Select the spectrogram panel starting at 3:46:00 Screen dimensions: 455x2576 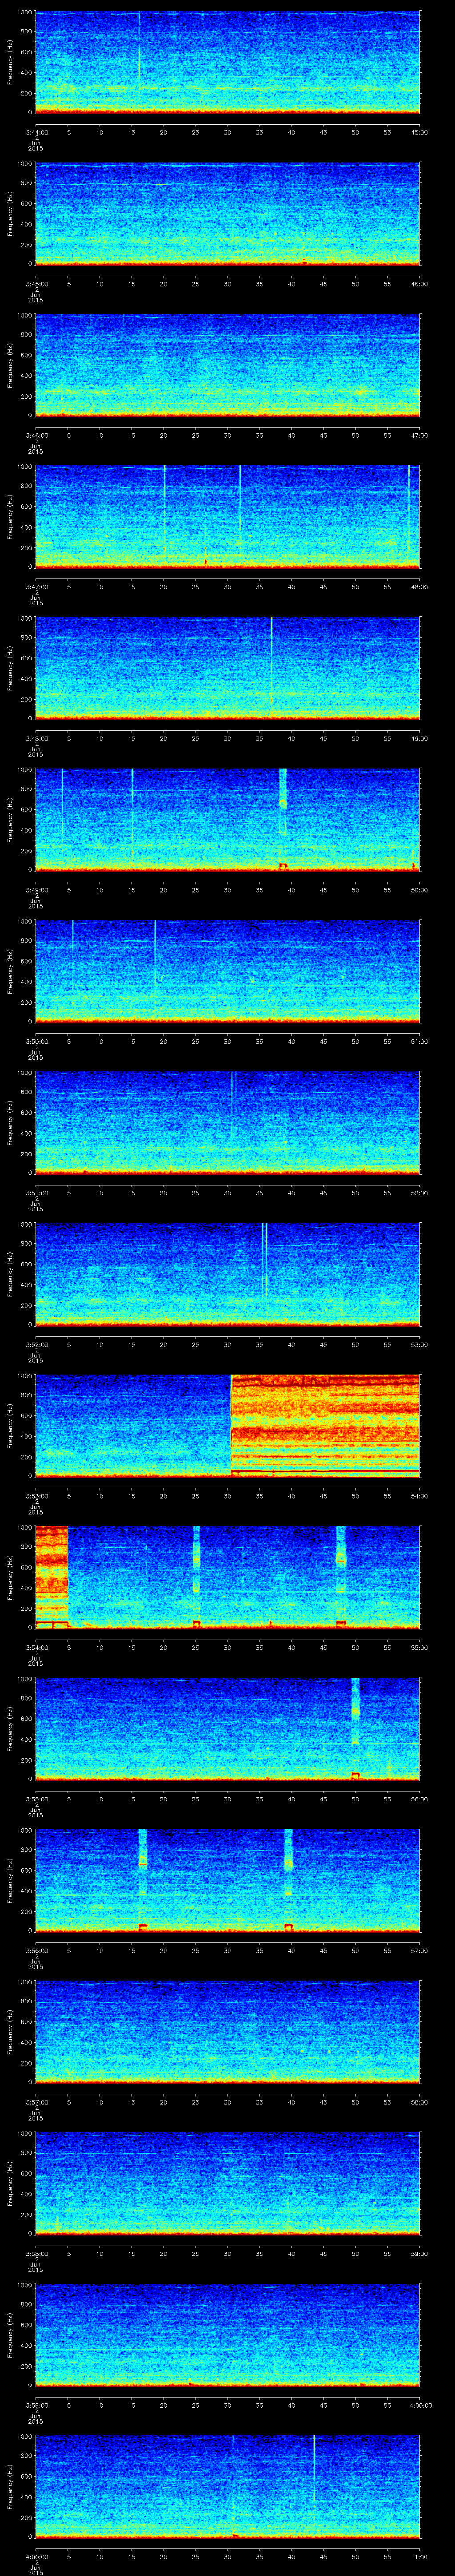click(228, 365)
